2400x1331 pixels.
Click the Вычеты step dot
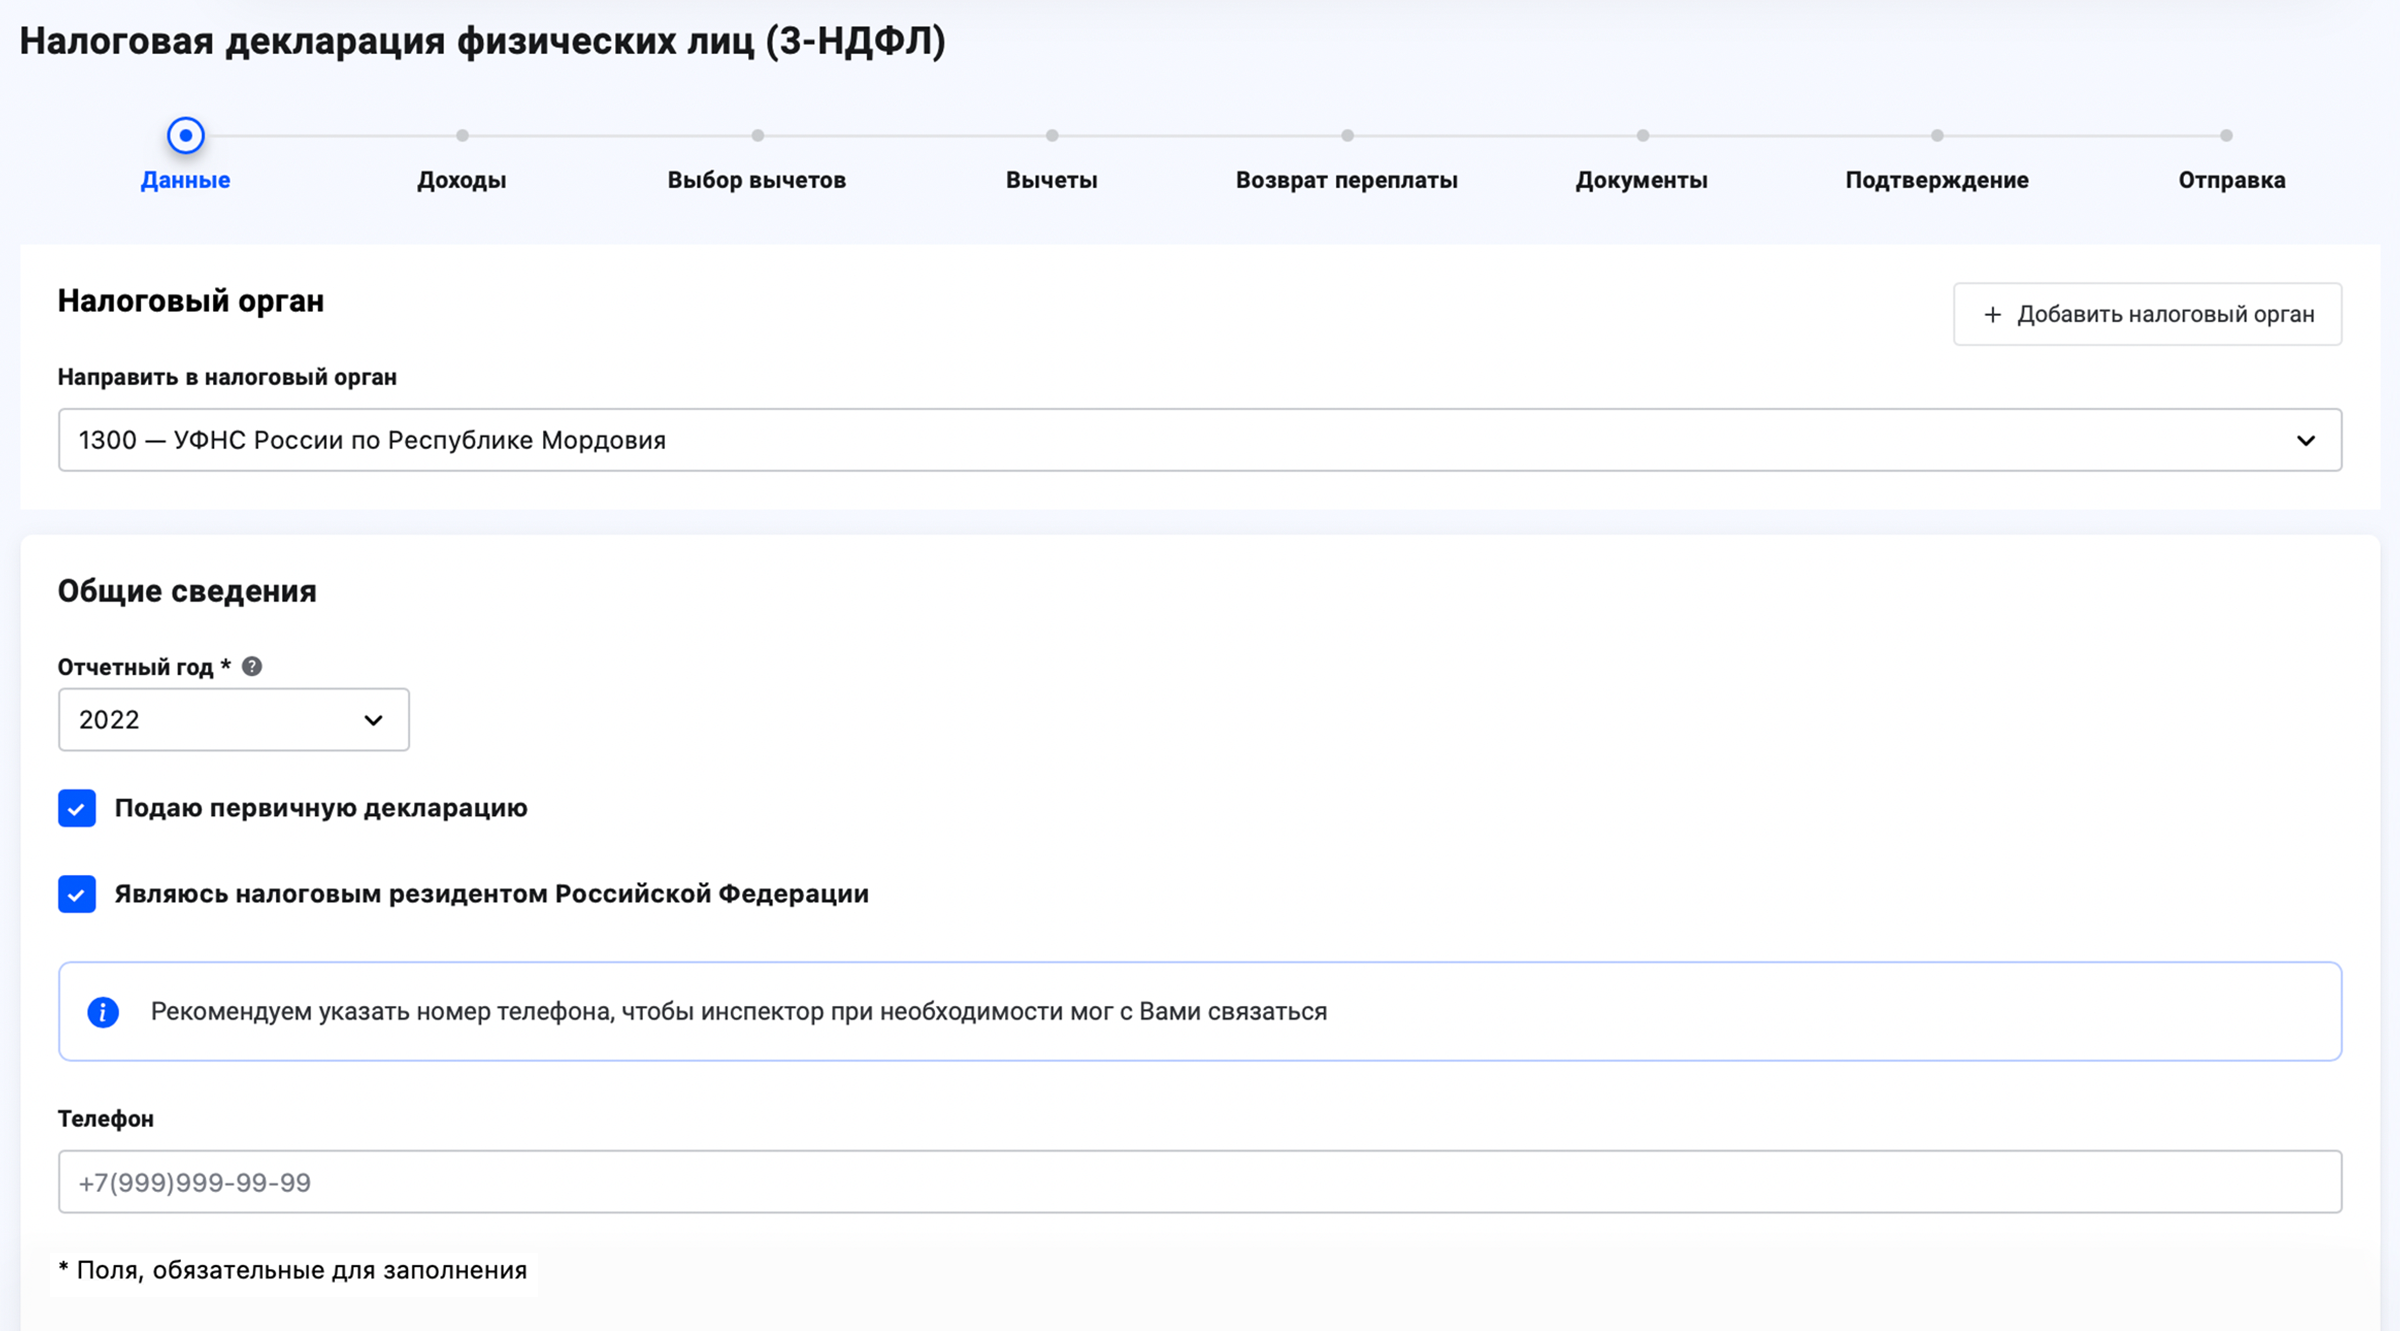click(1052, 135)
